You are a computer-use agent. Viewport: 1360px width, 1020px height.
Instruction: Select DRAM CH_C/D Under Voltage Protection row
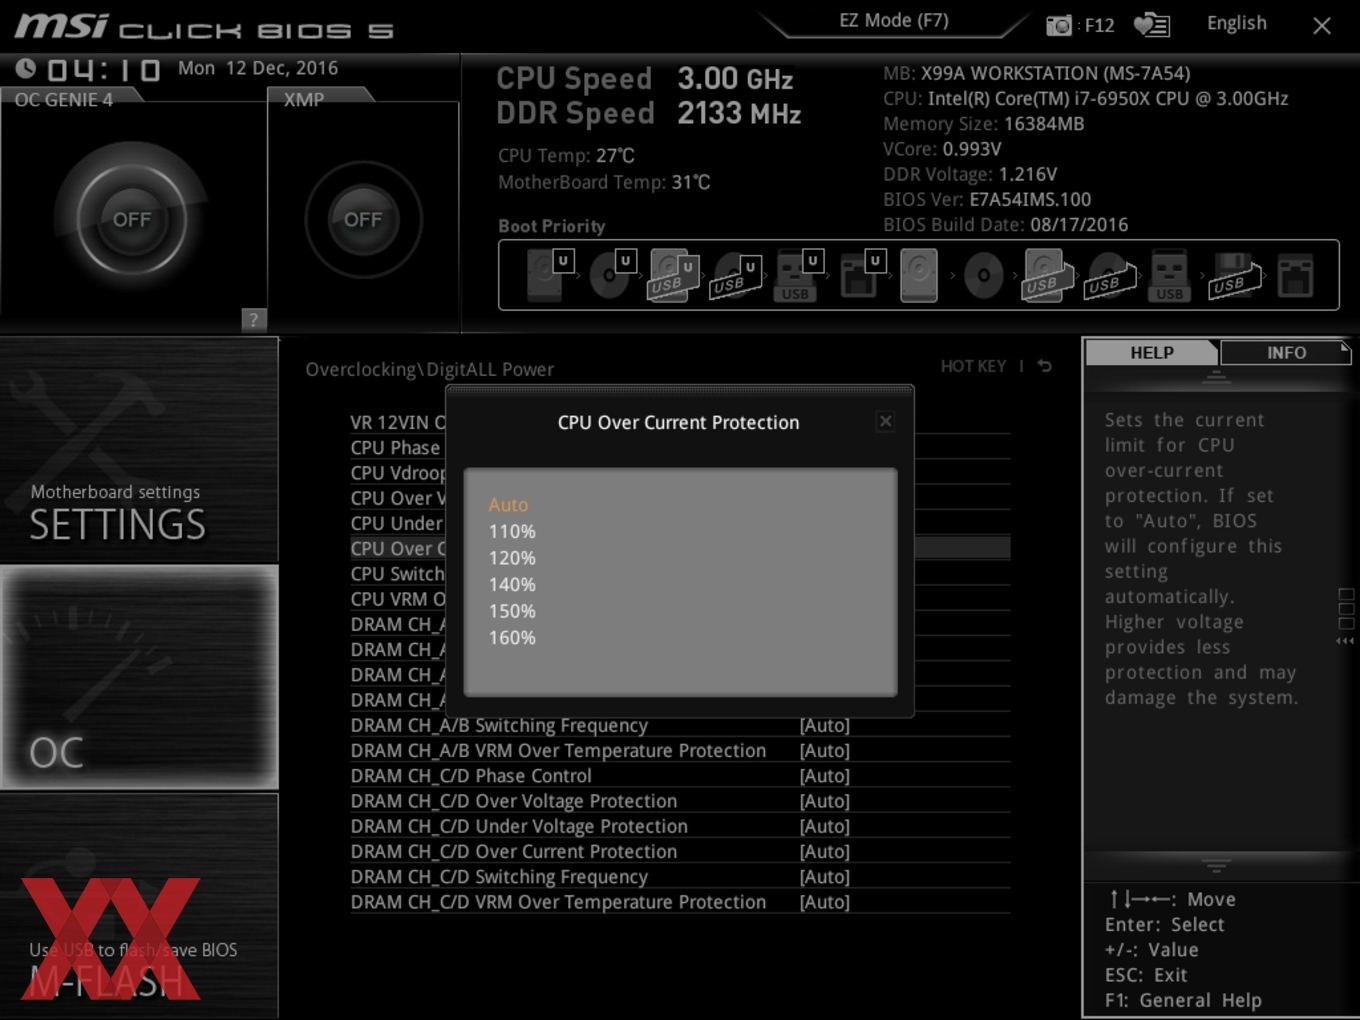tap(680, 826)
